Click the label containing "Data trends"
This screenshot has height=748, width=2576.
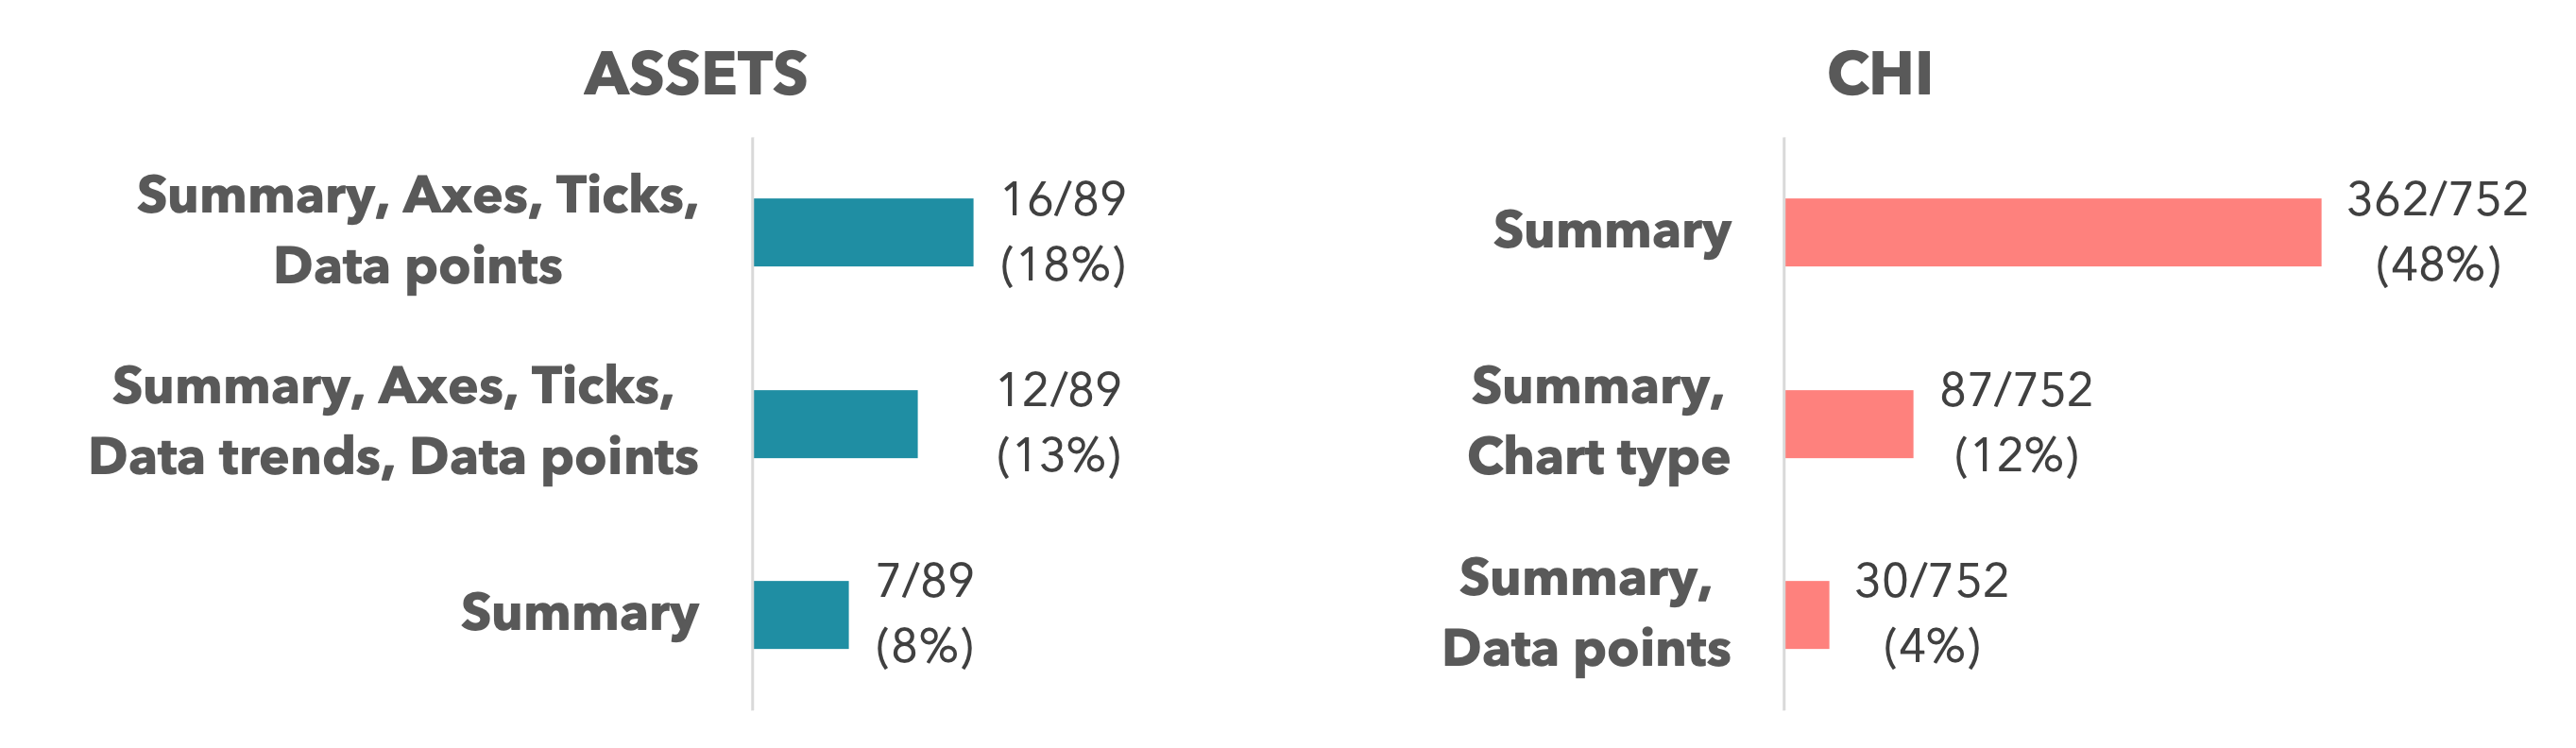[393, 422]
